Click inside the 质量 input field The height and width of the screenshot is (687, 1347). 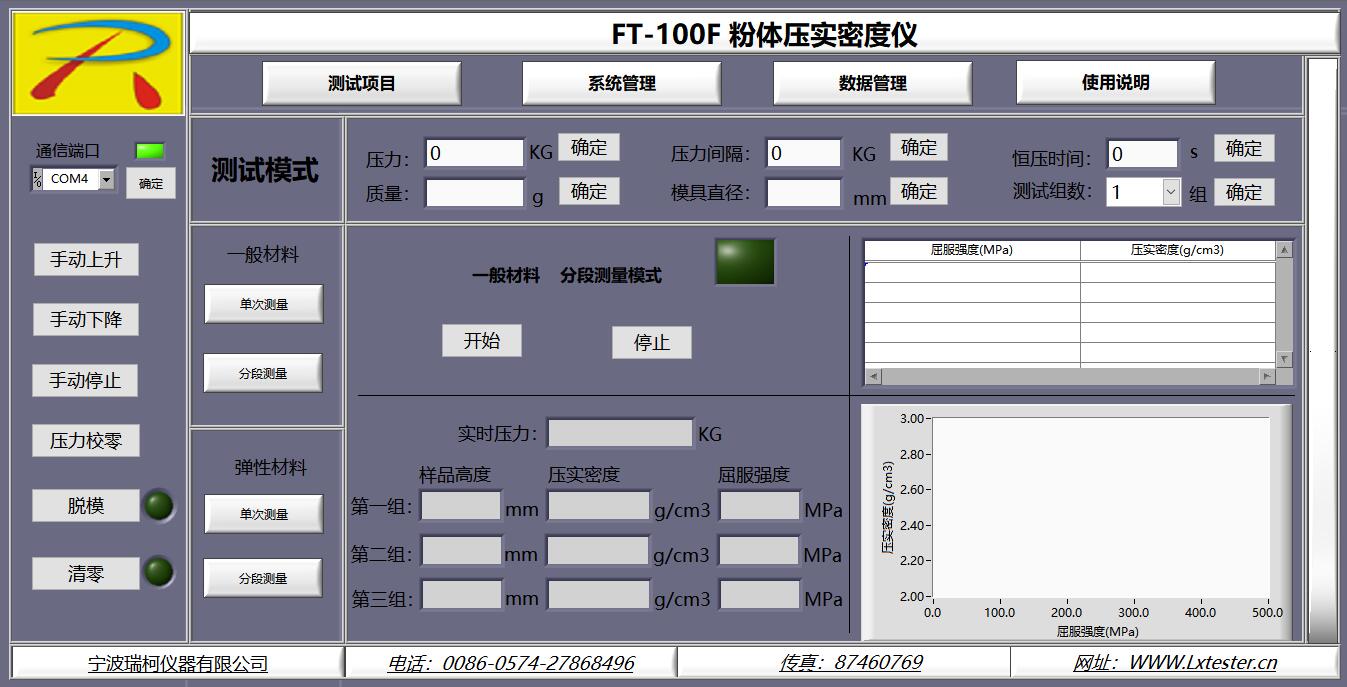(x=475, y=193)
